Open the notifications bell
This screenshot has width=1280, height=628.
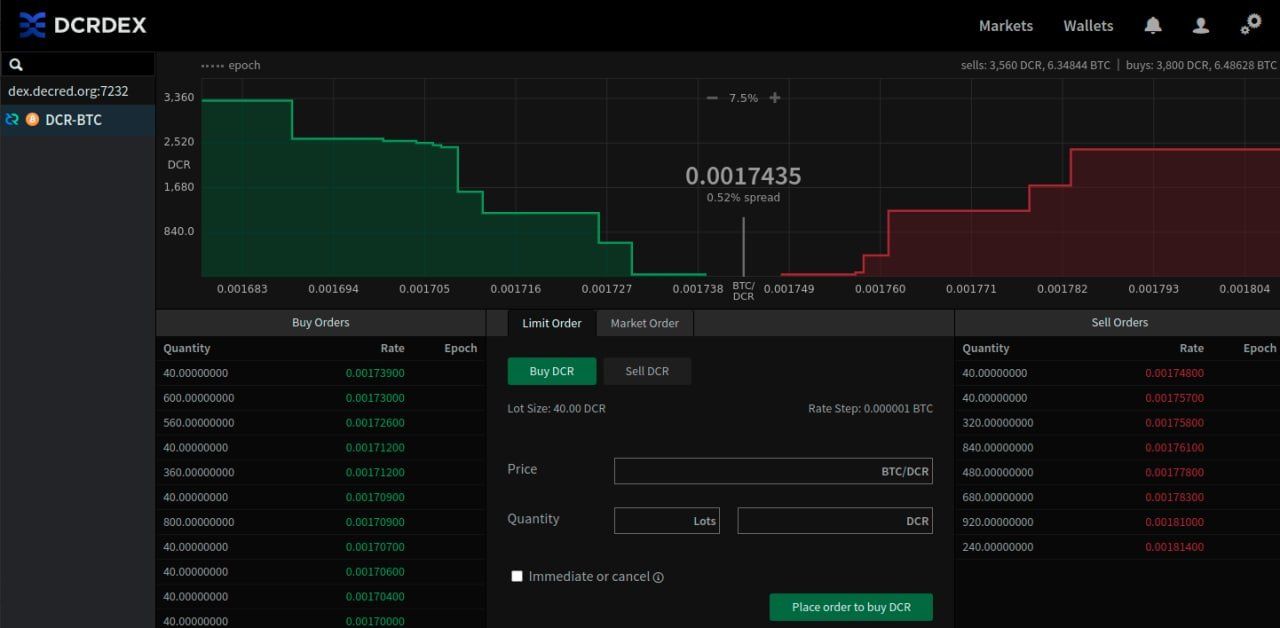(1153, 25)
